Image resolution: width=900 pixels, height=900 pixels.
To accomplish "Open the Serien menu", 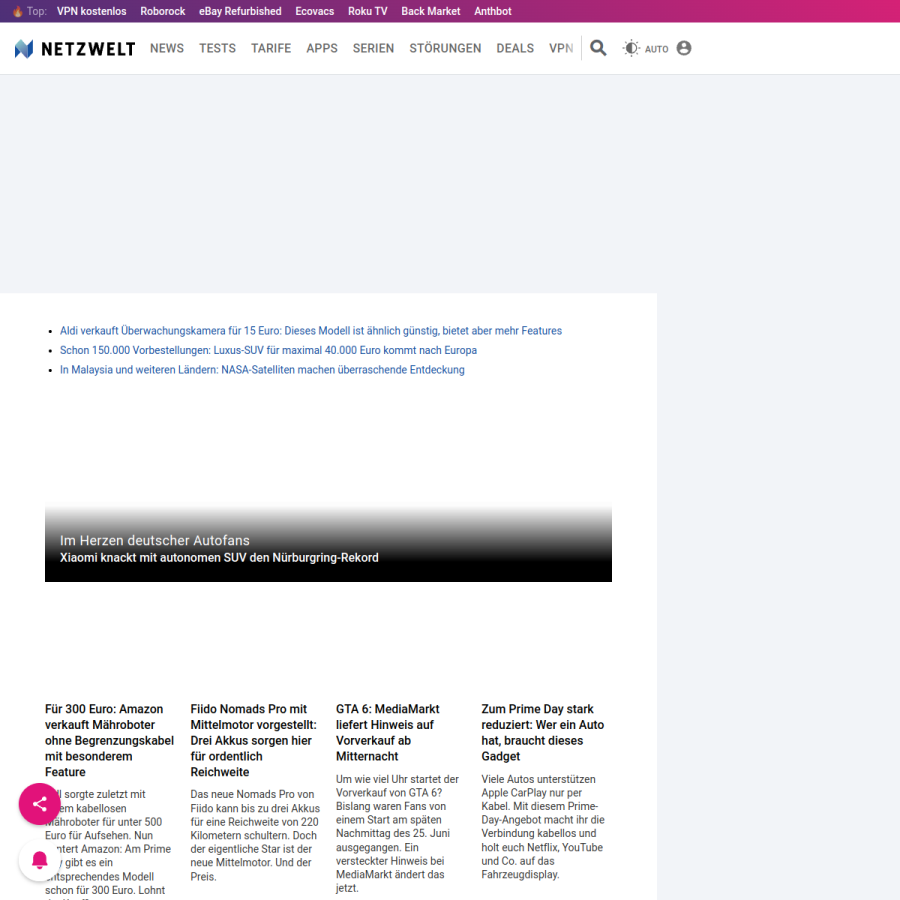I will coord(373,48).
